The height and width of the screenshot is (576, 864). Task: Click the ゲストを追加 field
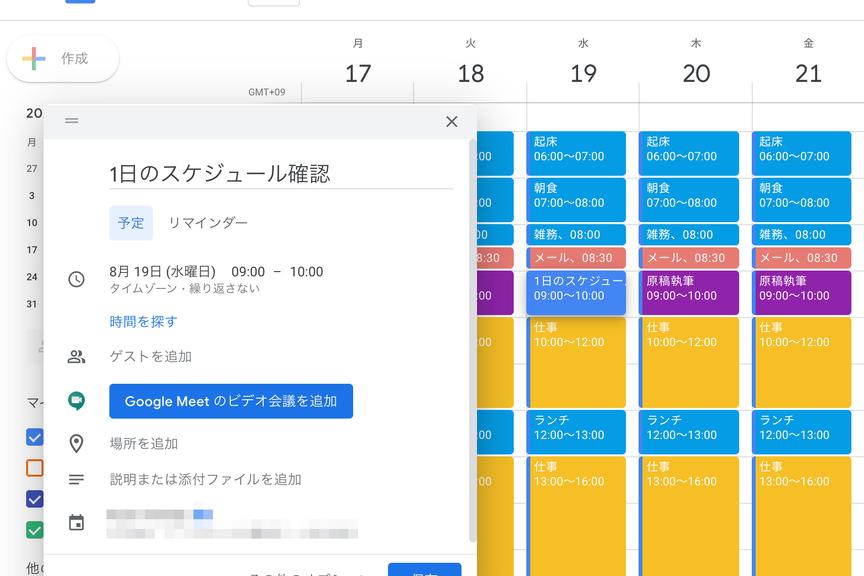(150, 357)
